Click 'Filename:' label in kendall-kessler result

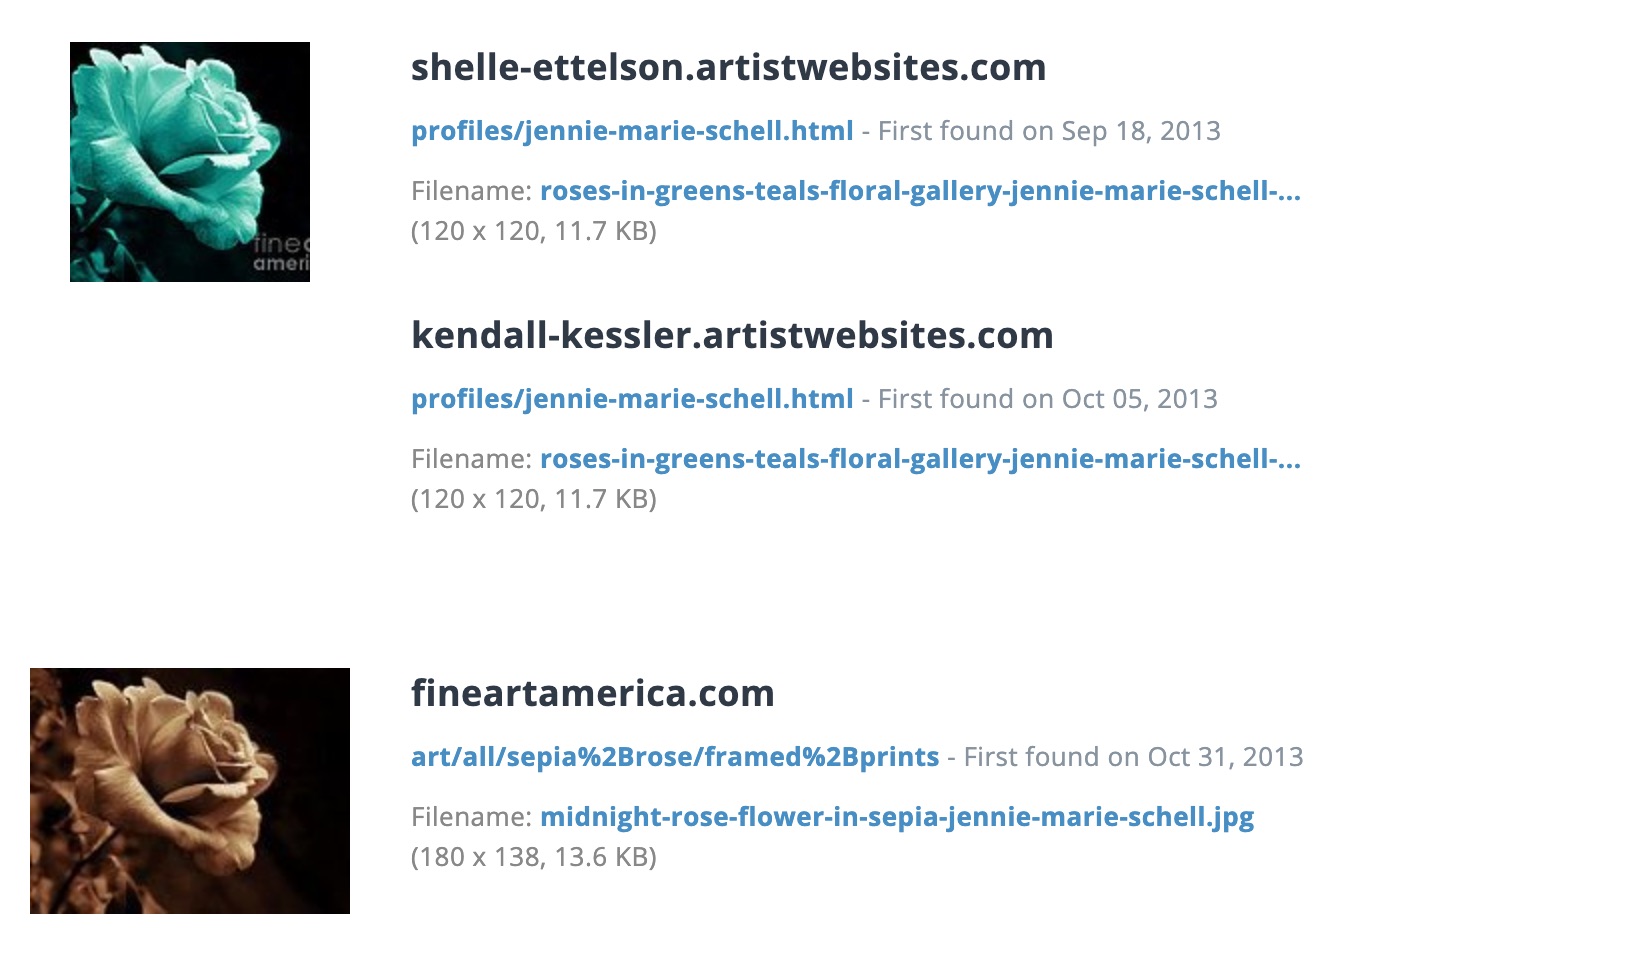point(471,459)
